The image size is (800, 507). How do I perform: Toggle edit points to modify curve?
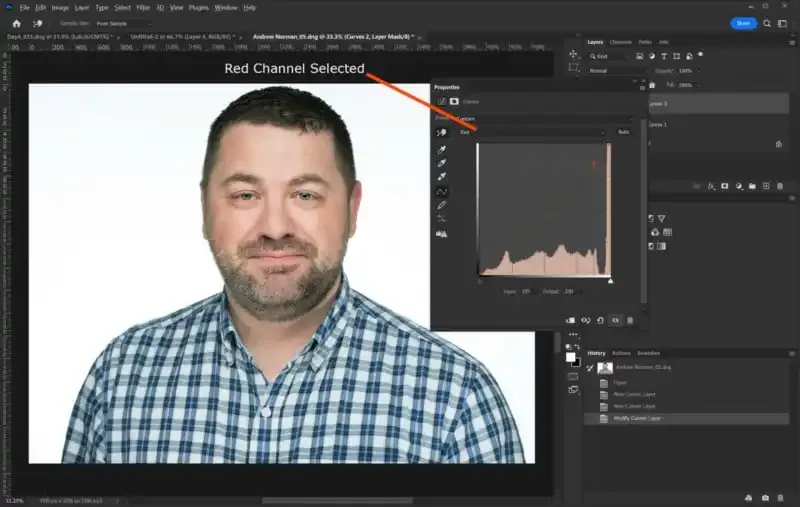point(442,192)
